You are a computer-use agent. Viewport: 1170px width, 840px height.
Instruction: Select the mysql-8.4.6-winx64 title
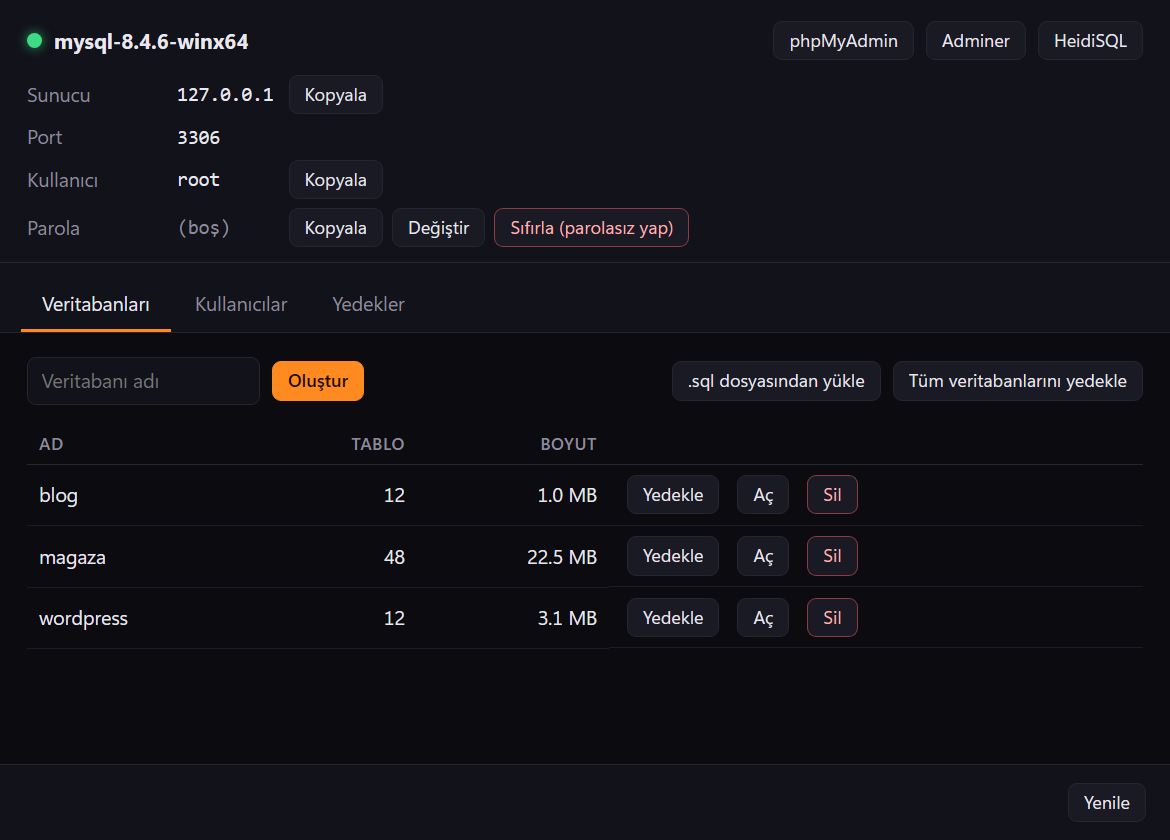[x=151, y=42]
